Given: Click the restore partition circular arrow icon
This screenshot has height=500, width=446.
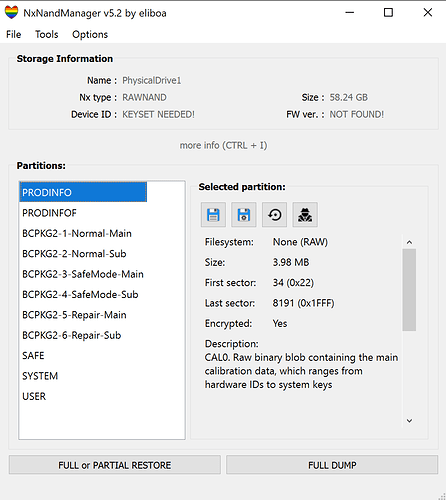Looking at the screenshot, I should [274, 215].
